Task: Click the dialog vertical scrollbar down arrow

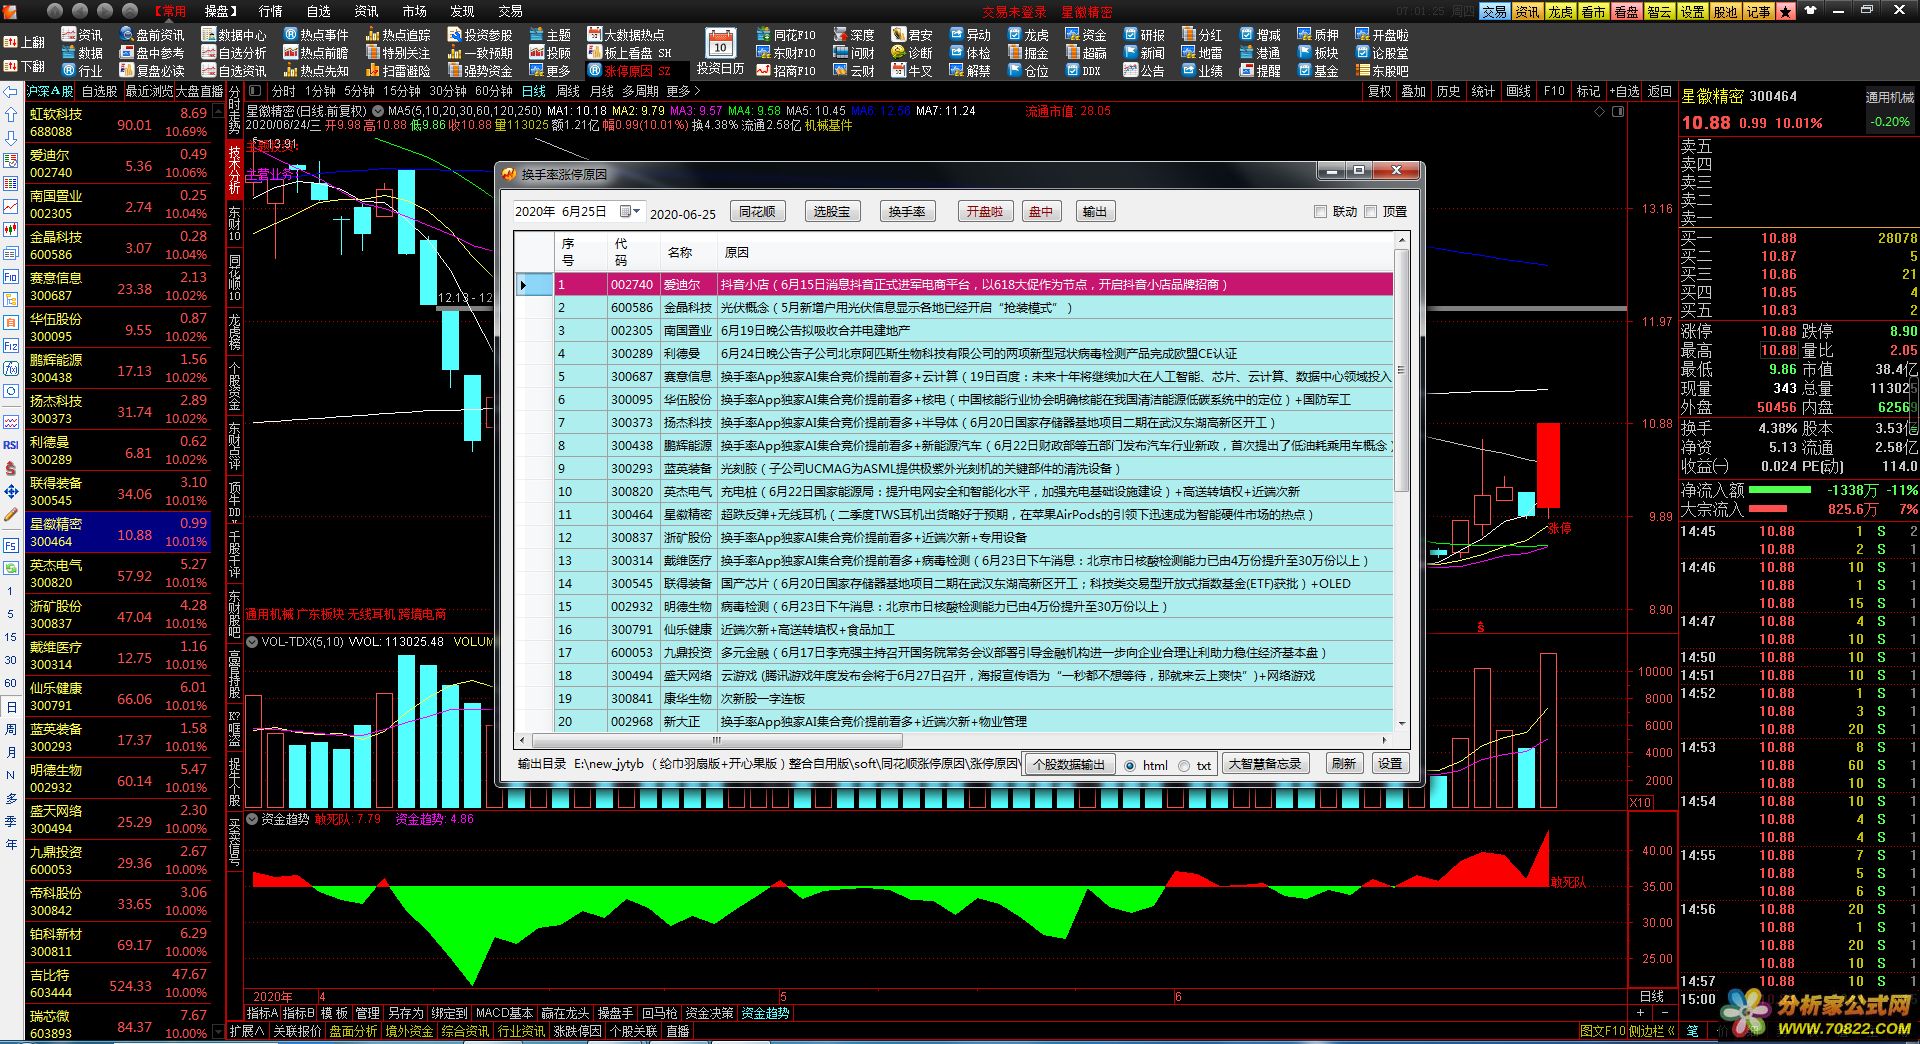Action: click(x=1401, y=723)
